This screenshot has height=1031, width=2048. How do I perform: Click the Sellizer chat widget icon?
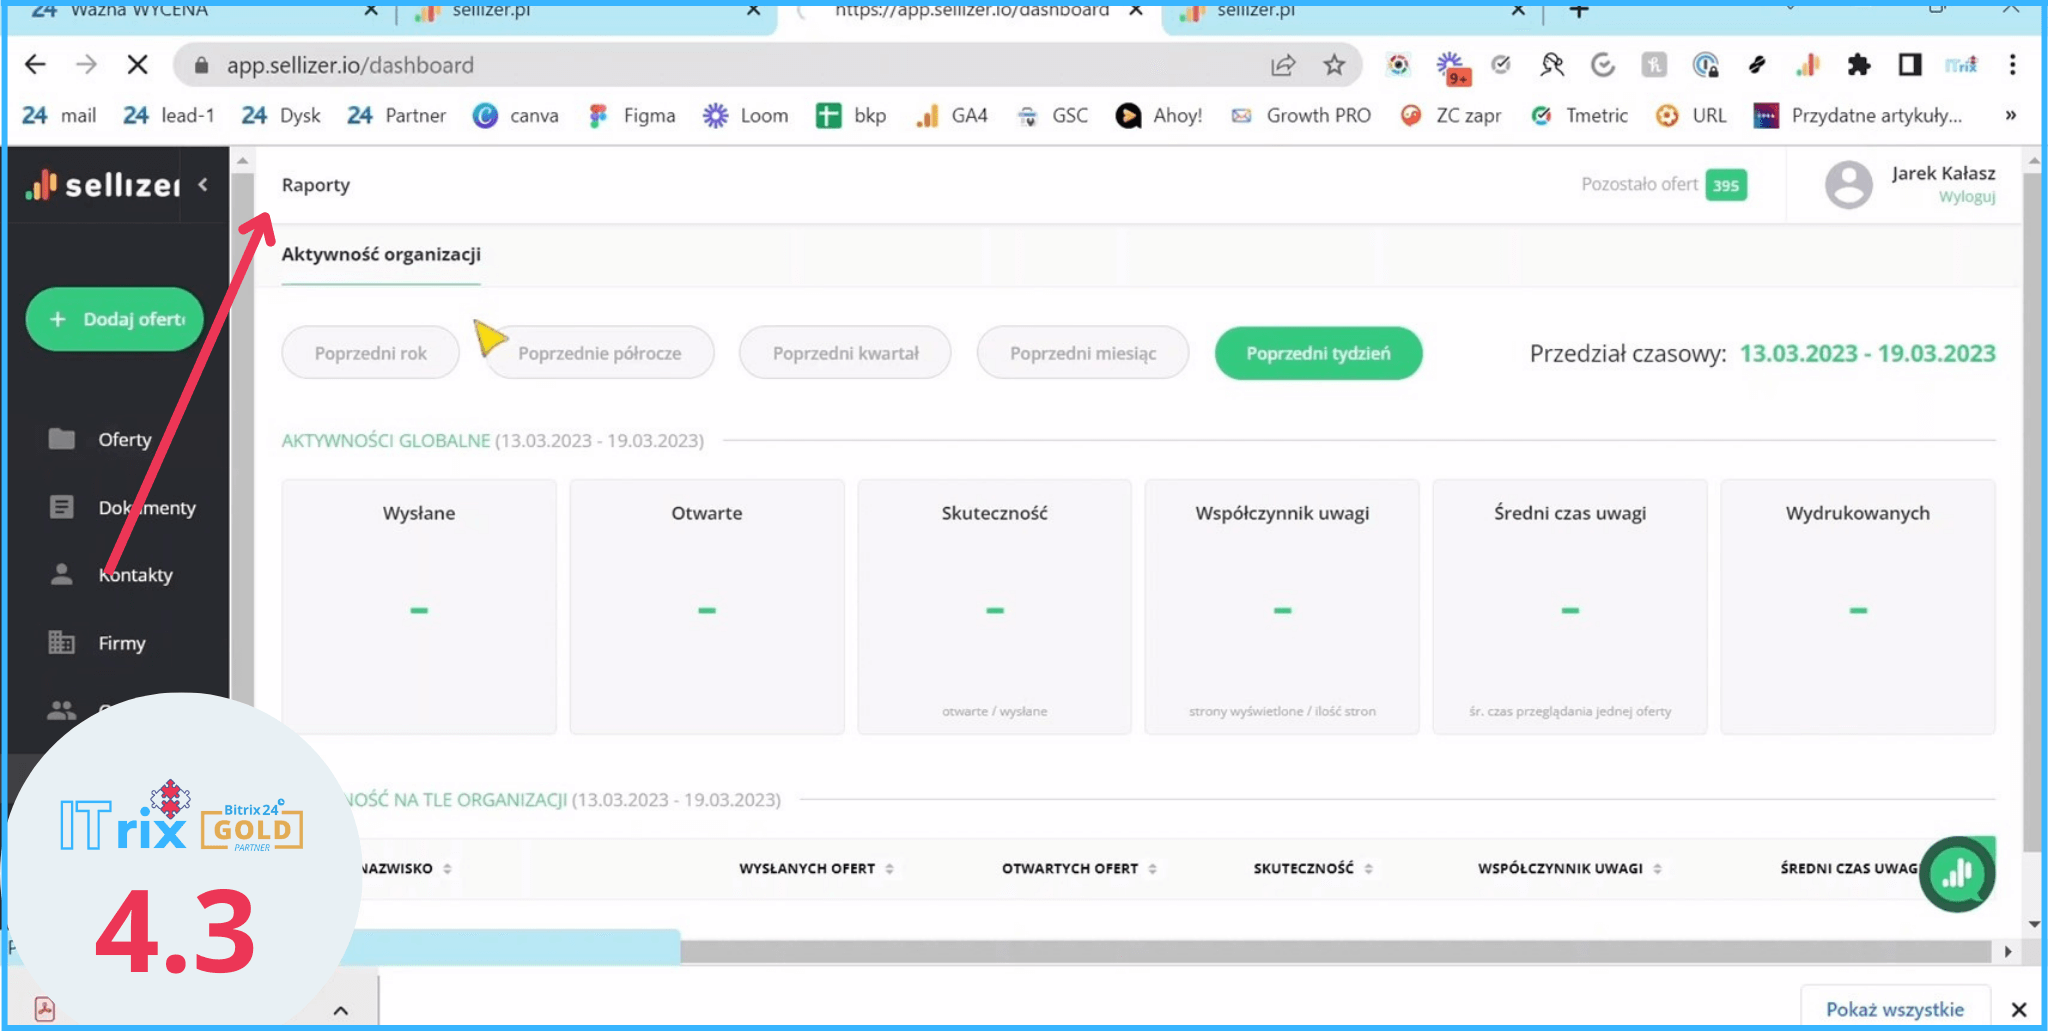point(1956,874)
